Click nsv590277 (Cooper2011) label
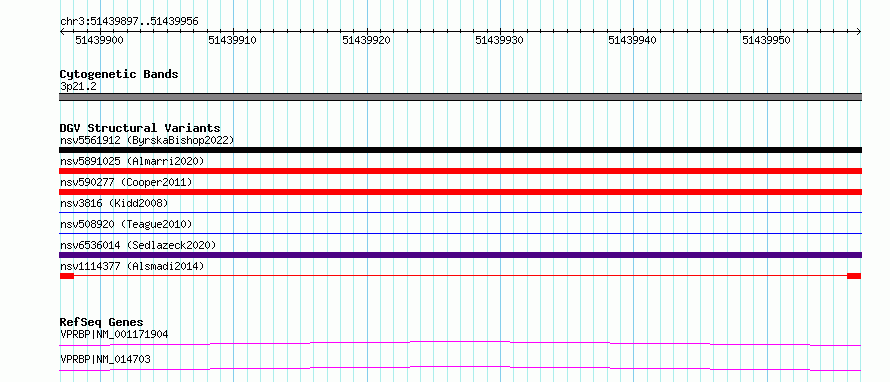This screenshot has height=382, width=890. pos(126,182)
